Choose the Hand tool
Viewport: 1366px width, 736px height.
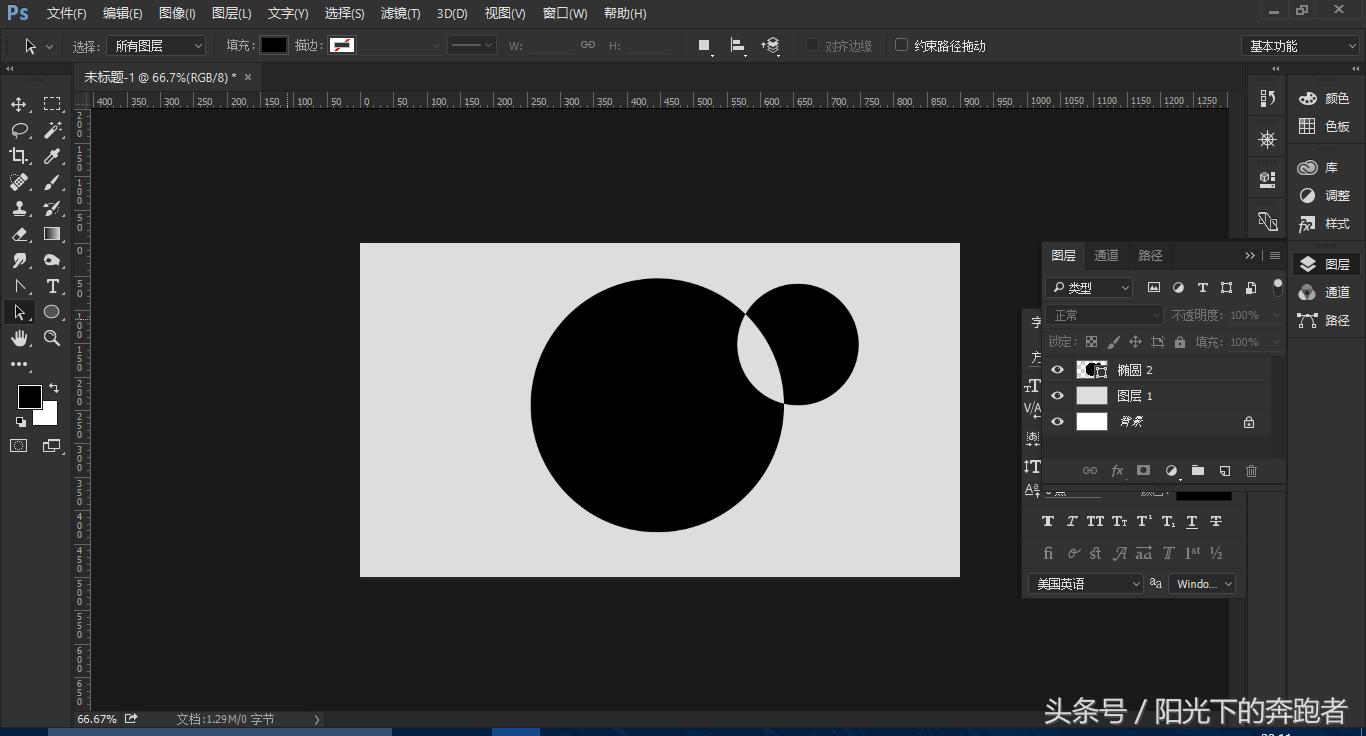click(x=19, y=338)
